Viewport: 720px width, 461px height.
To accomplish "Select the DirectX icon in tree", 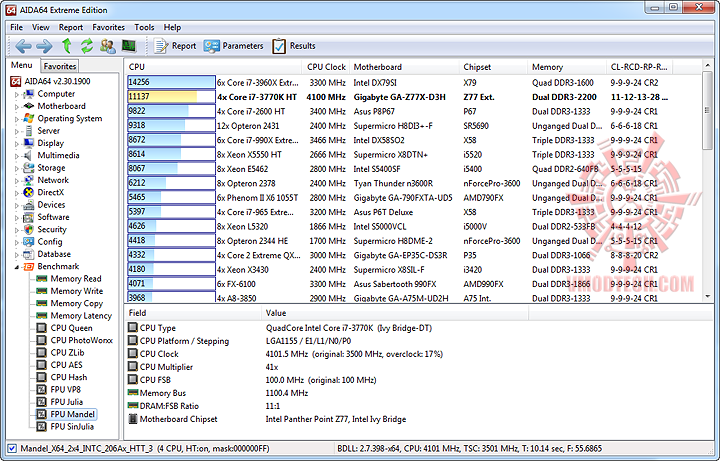I will point(28,192).
